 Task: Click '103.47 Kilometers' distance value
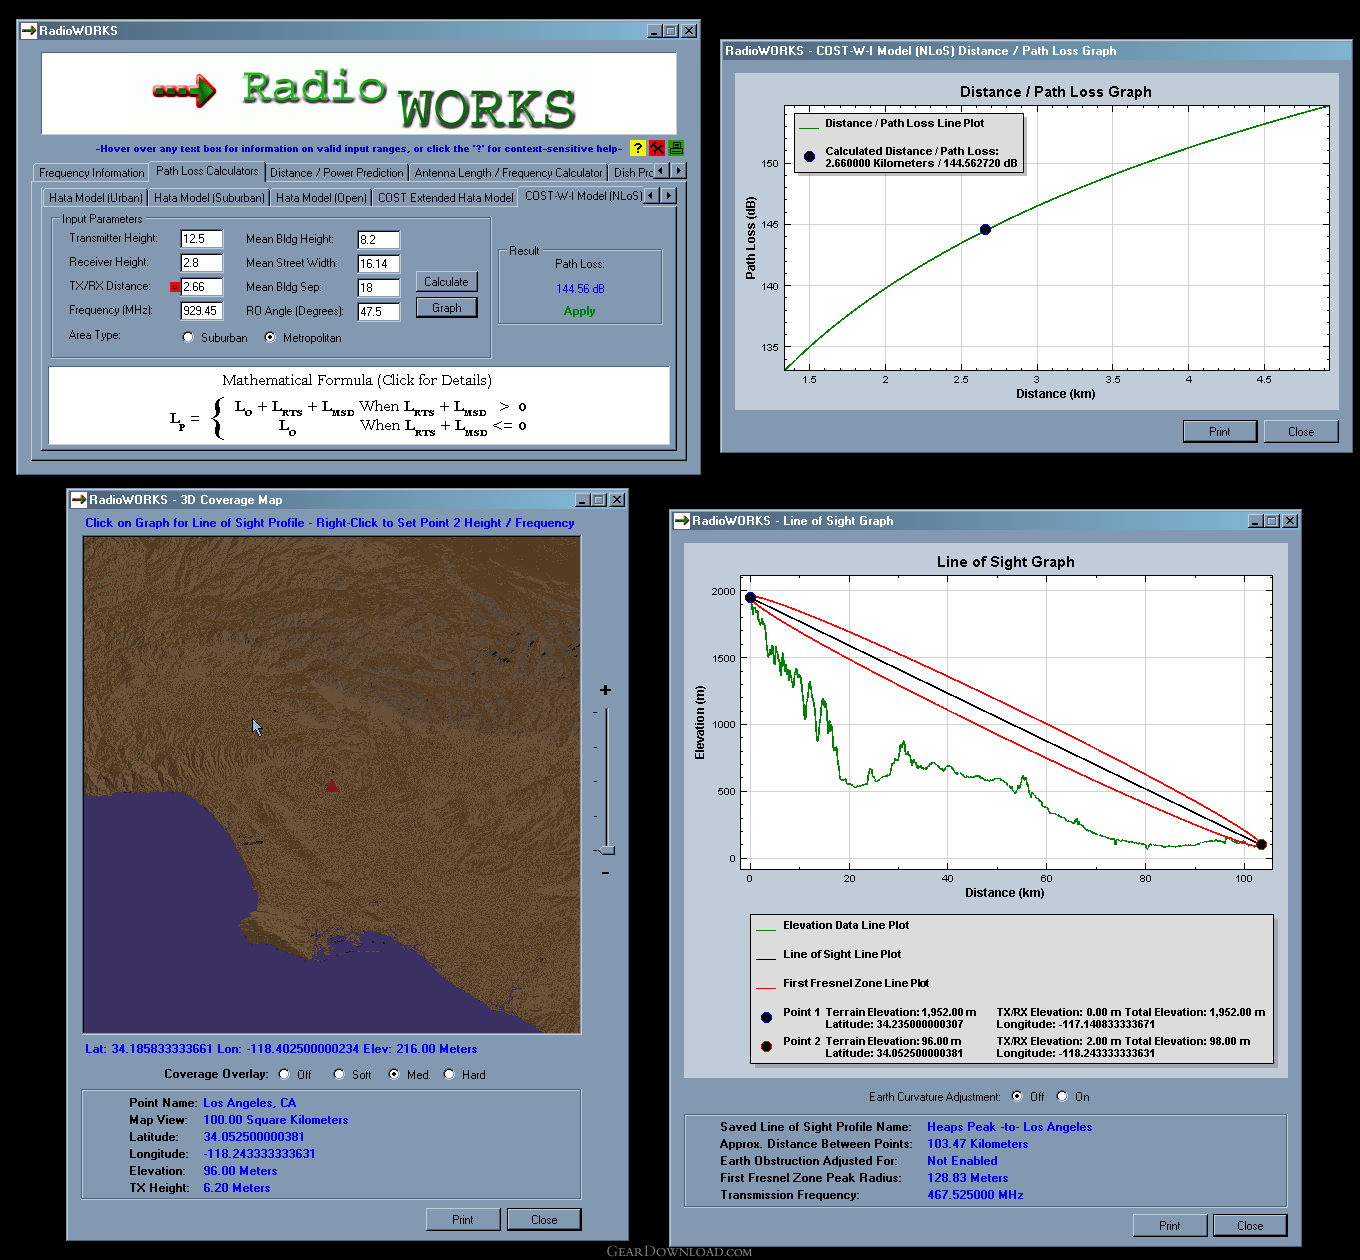(977, 1144)
